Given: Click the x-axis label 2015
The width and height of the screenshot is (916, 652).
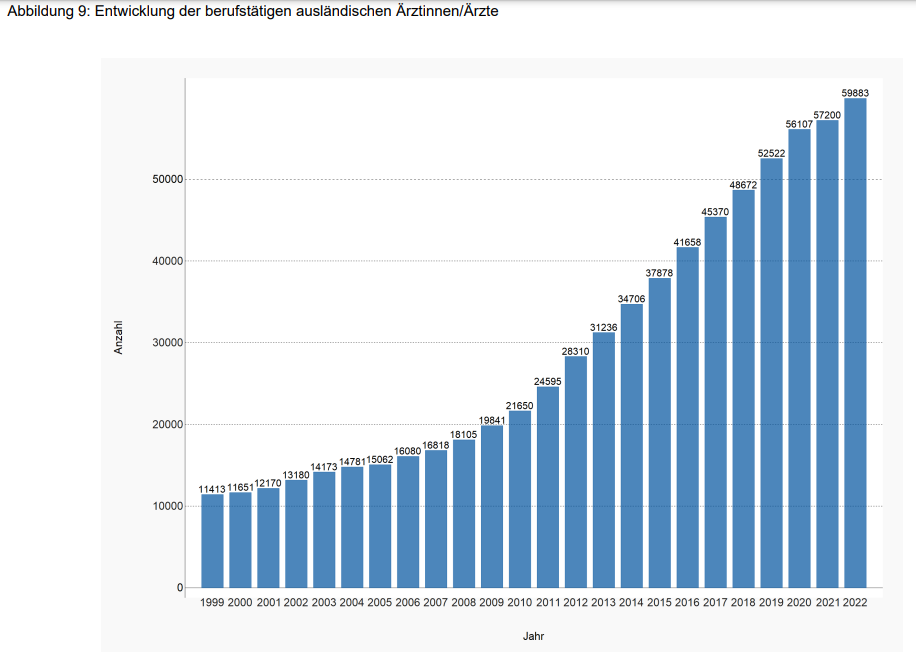Looking at the screenshot, I should (x=659, y=602).
